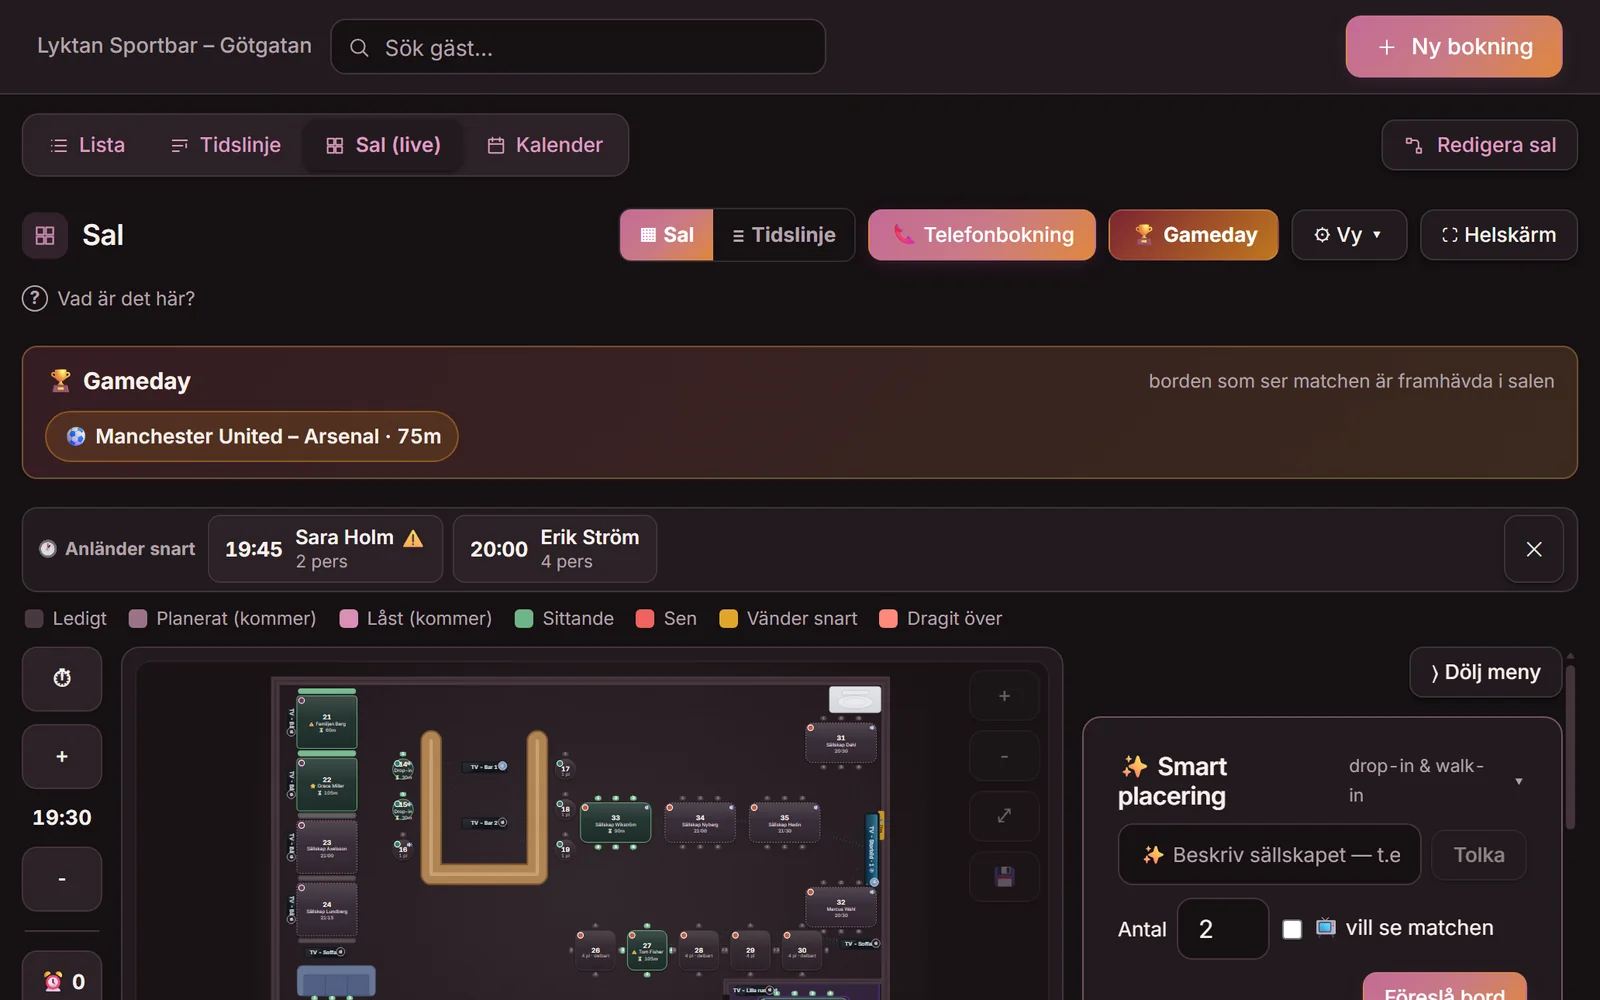Image resolution: width=1600 pixels, height=1000 pixels.
Task: Focus the Sök gäst search field
Action: pyautogui.click(x=578, y=47)
